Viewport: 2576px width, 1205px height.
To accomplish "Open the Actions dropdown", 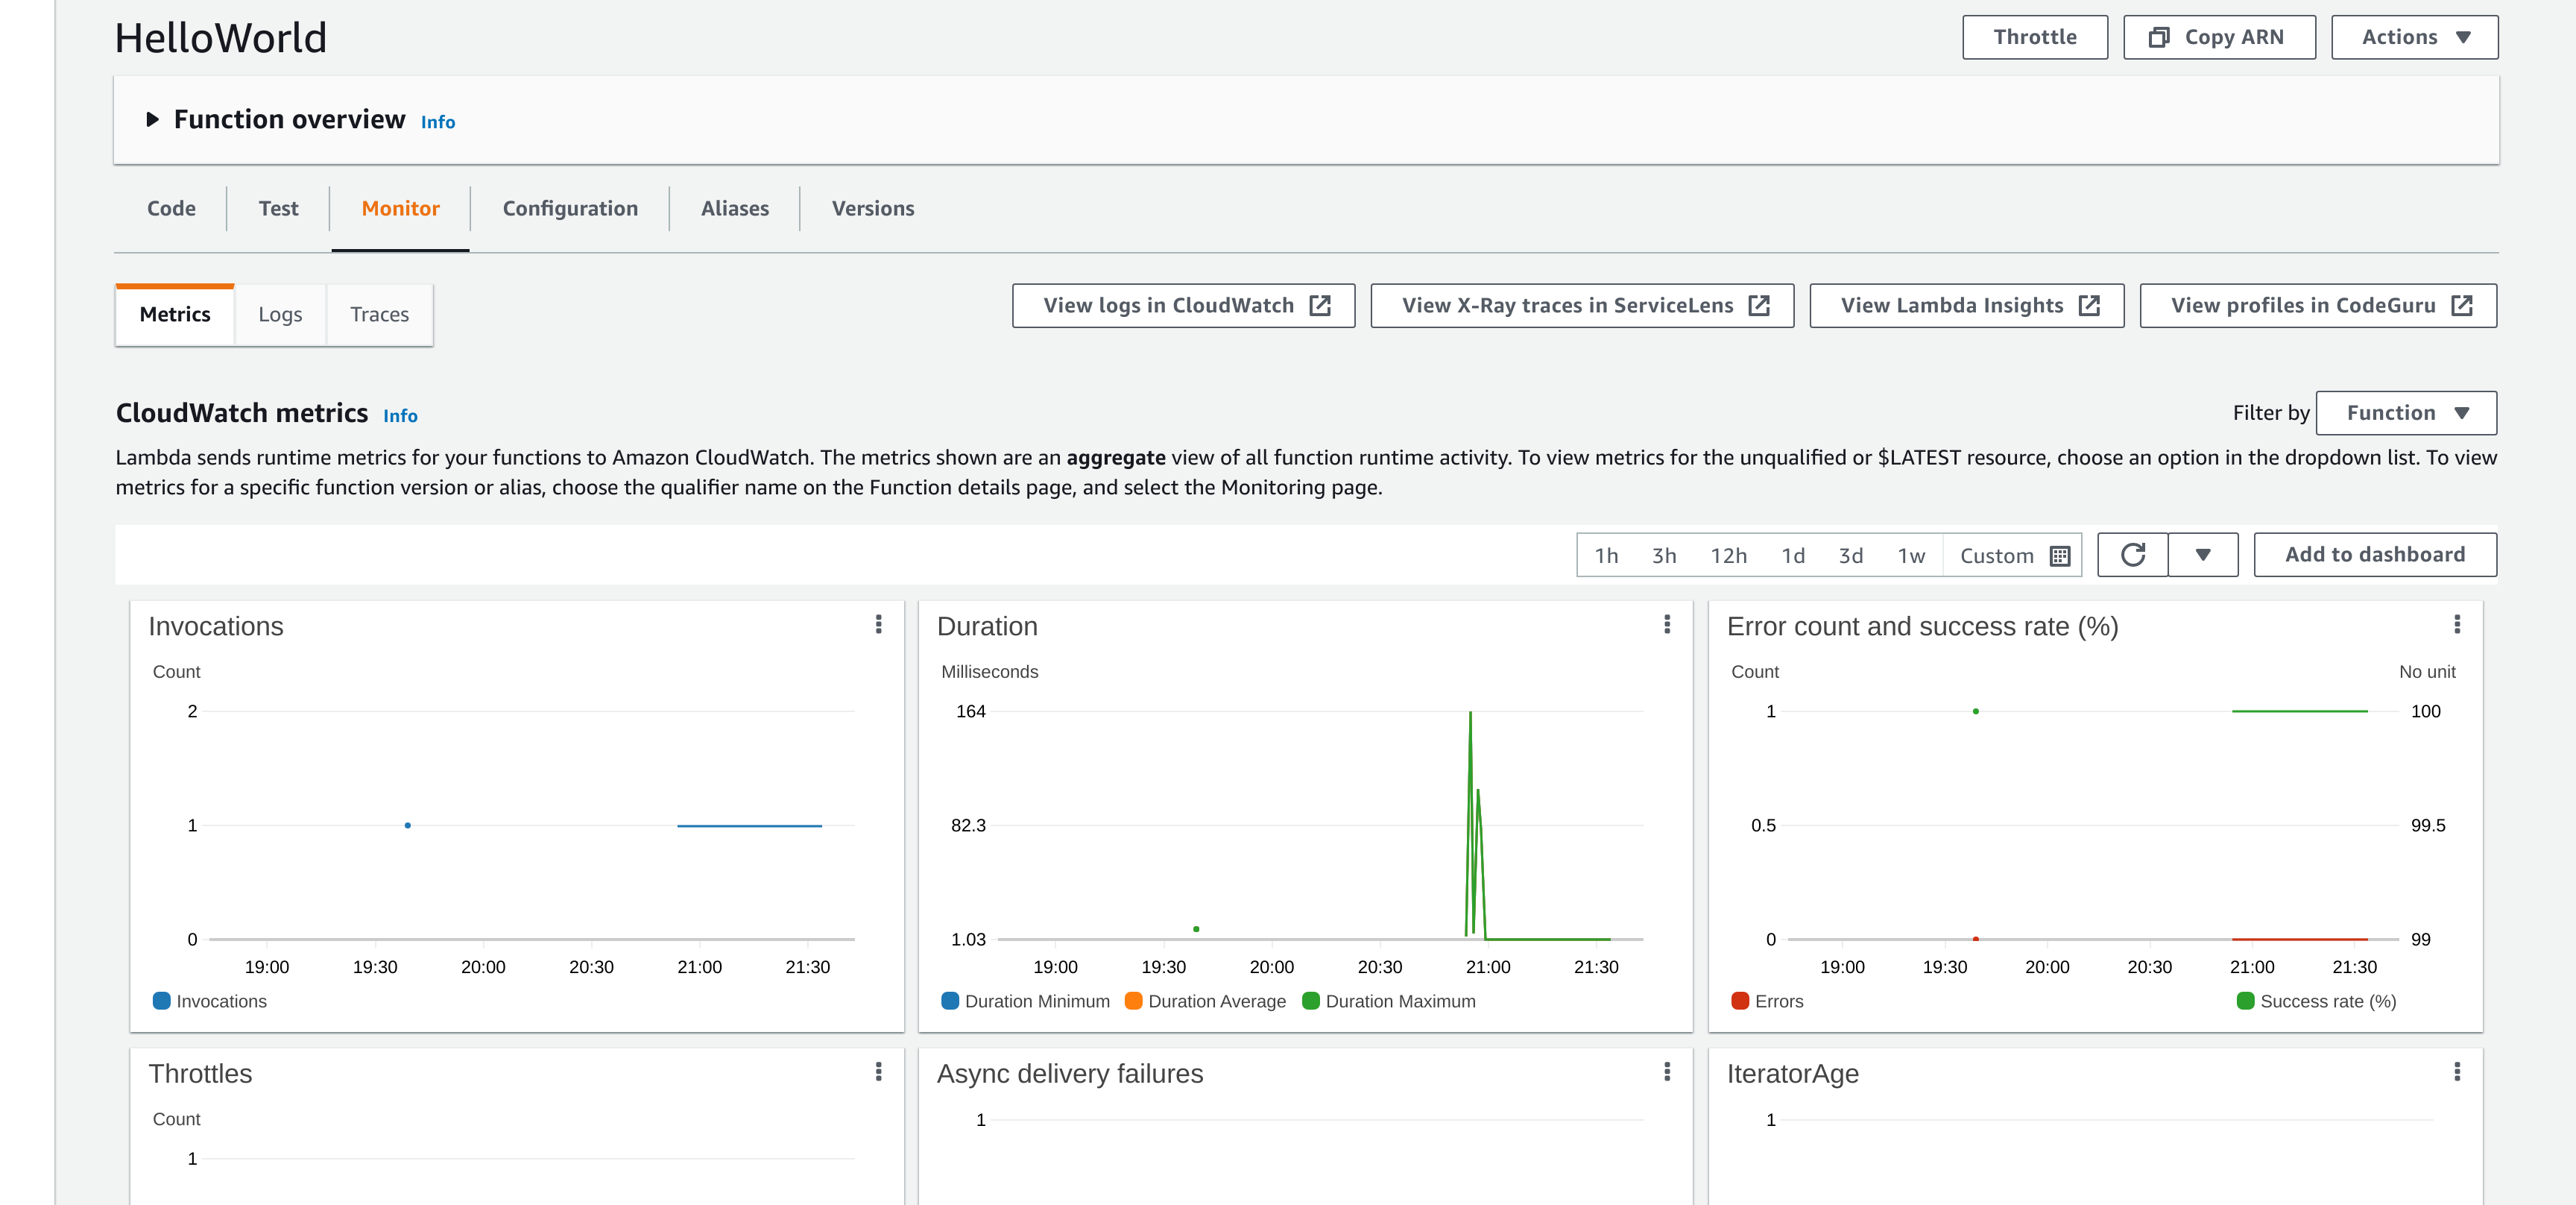I will (x=2414, y=37).
